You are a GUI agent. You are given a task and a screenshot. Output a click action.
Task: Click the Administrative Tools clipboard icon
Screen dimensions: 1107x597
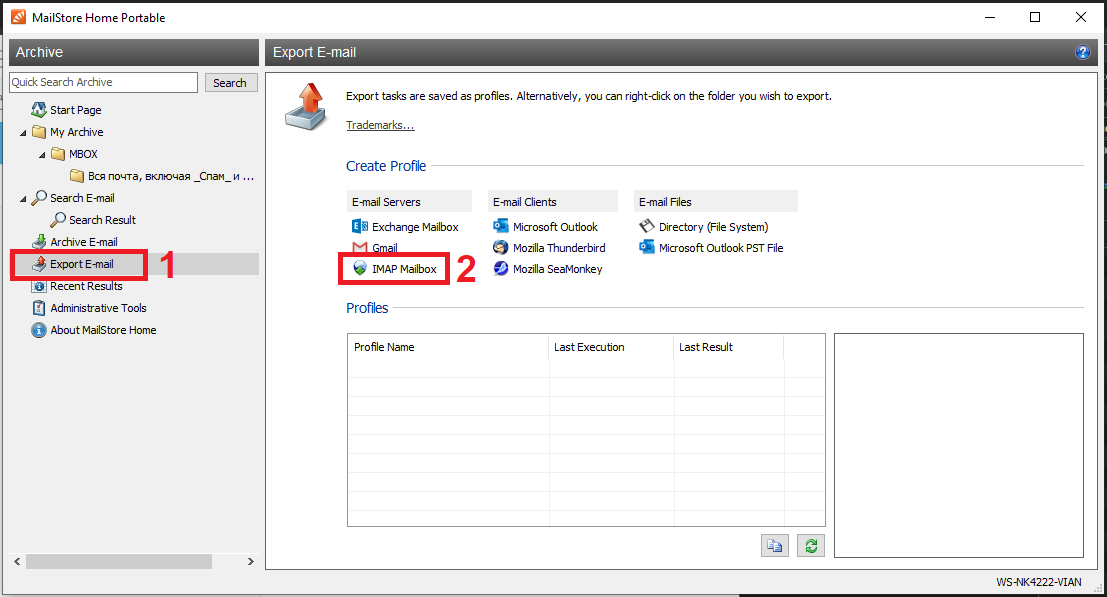coord(39,308)
